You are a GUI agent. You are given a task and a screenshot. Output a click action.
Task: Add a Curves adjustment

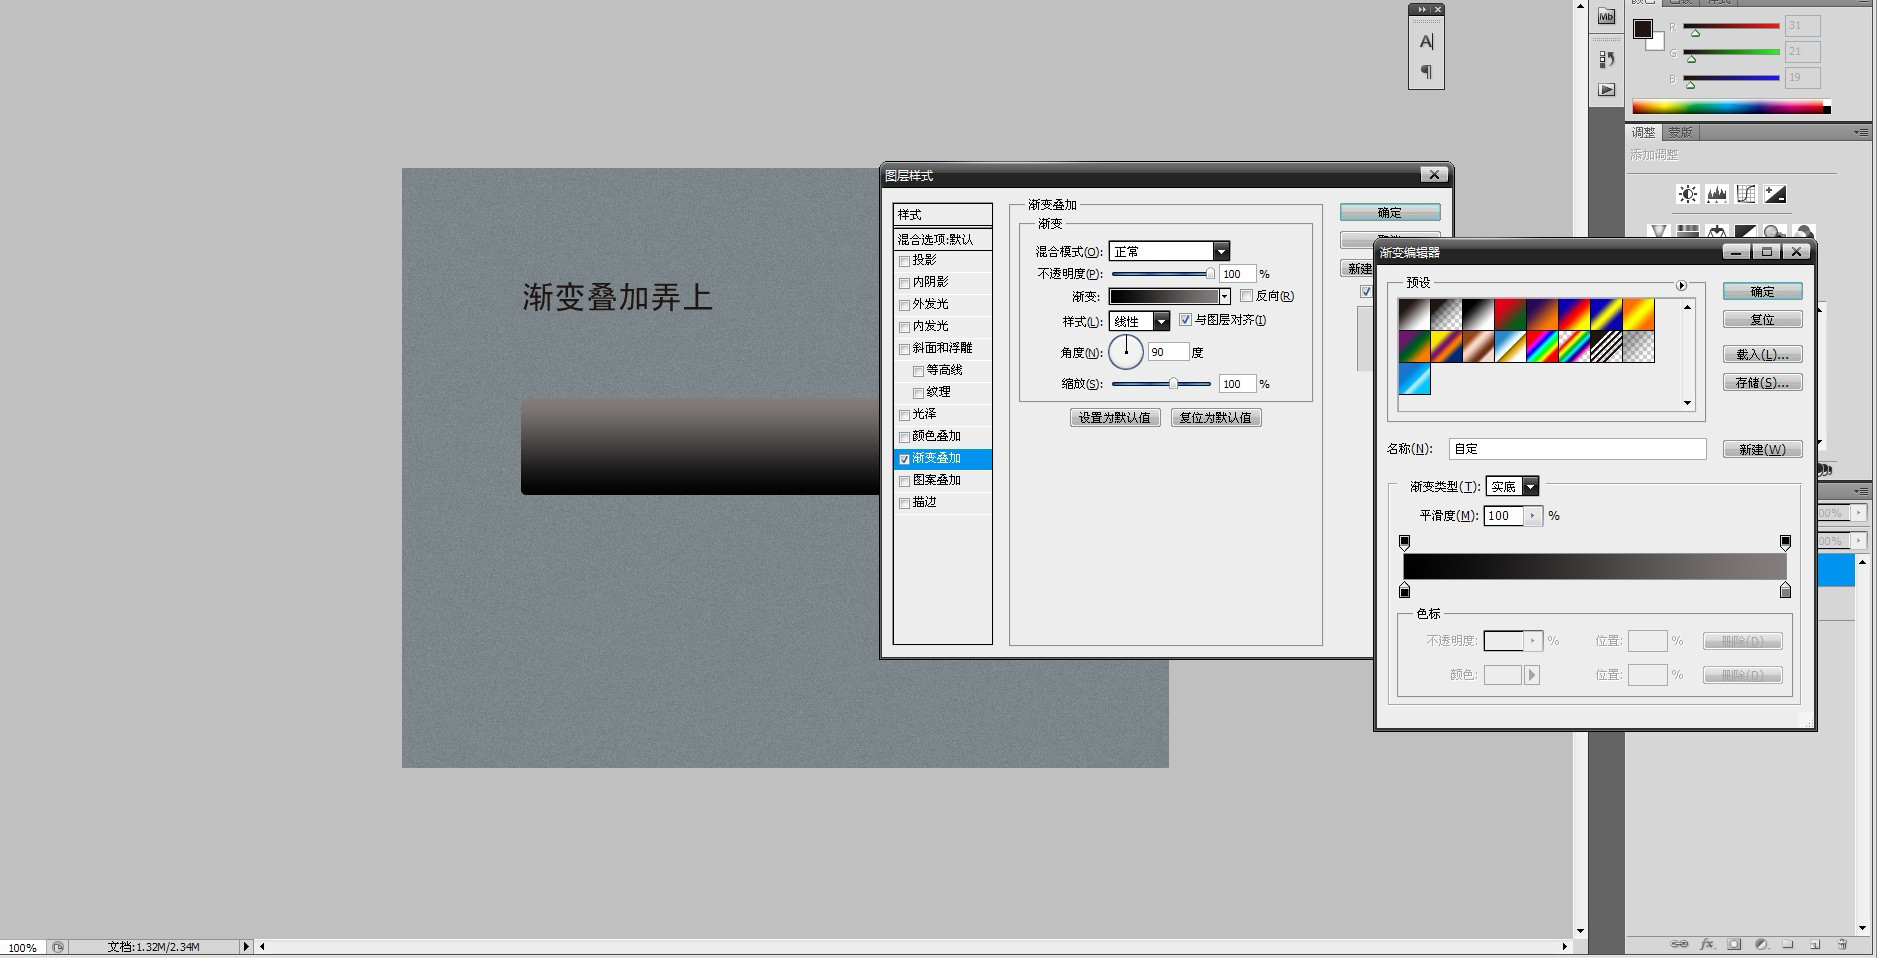point(1746,194)
